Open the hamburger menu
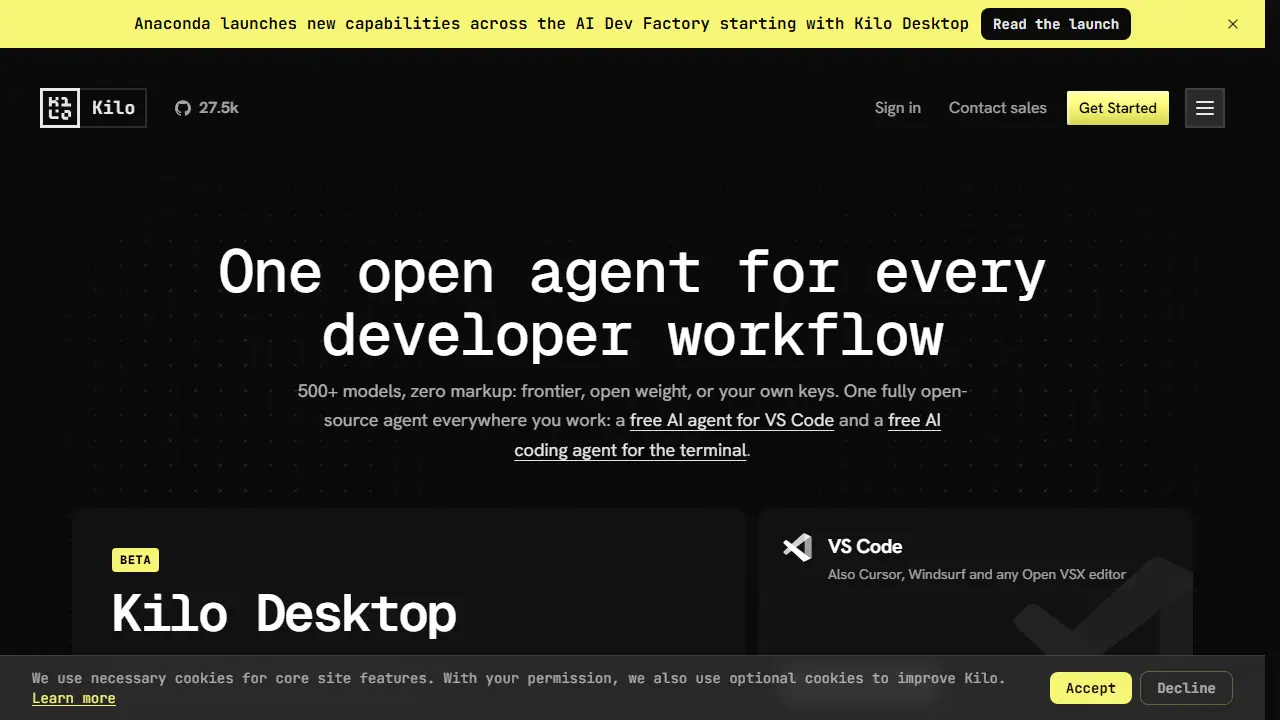 pyautogui.click(x=1205, y=108)
